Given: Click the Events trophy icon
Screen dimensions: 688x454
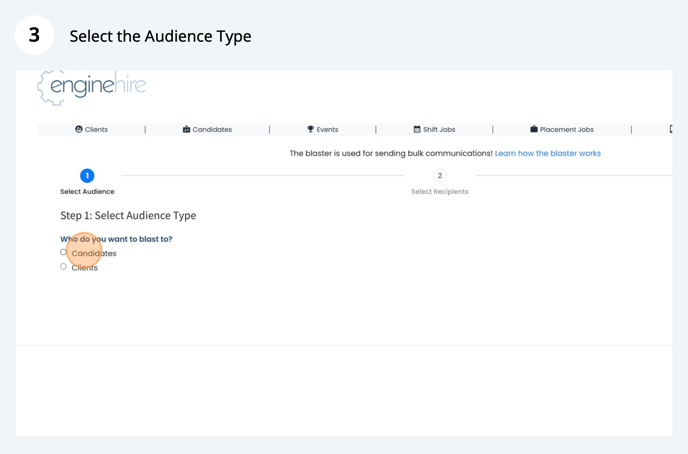Looking at the screenshot, I should 310,129.
